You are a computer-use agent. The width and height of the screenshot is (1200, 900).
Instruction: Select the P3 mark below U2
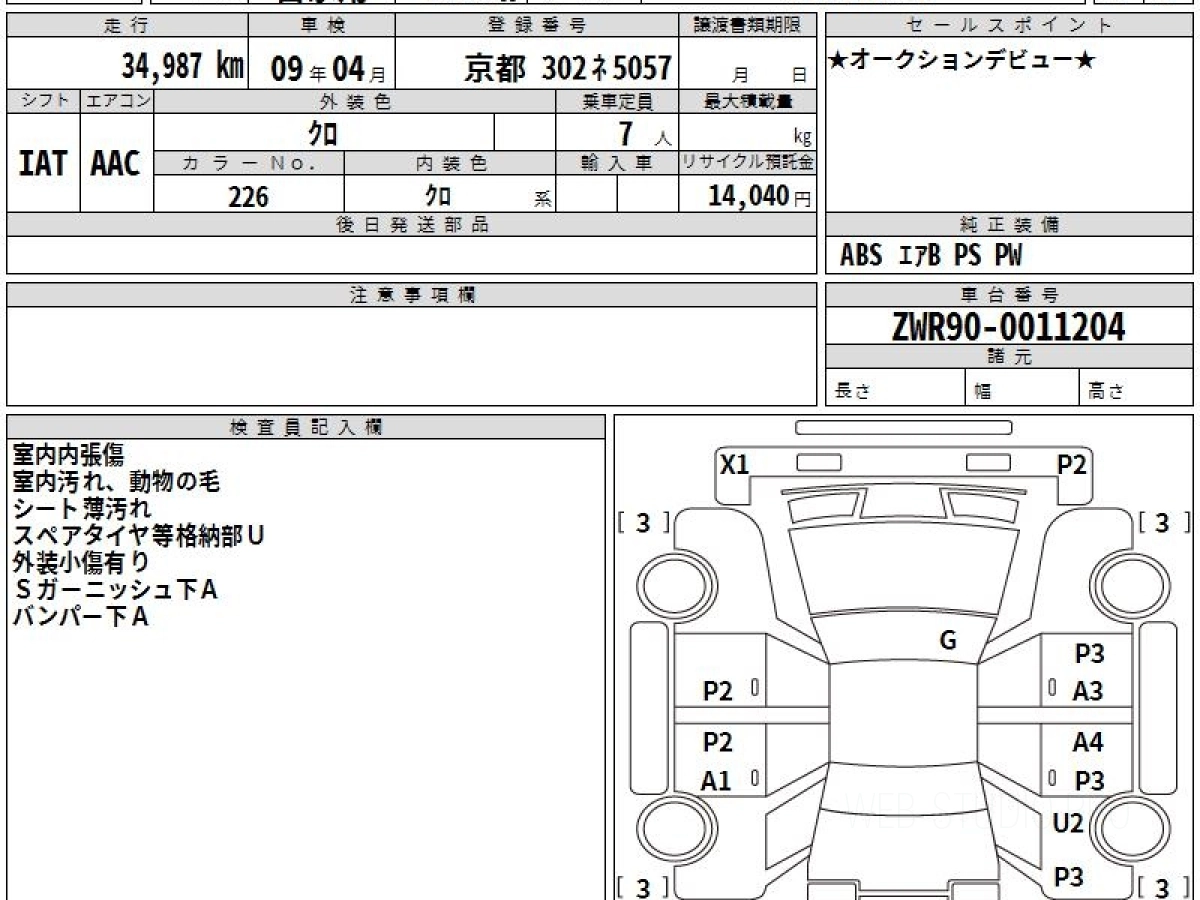(x=1068, y=877)
